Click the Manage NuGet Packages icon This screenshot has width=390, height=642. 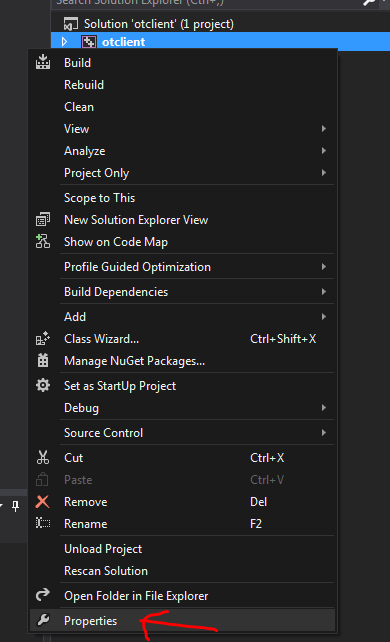(43, 361)
